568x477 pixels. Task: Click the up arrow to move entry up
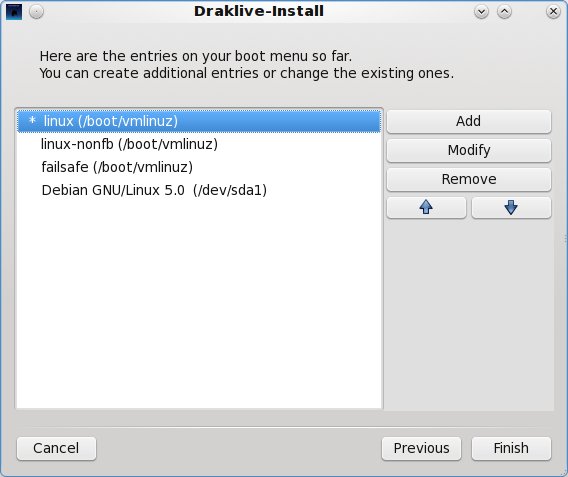pos(426,208)
